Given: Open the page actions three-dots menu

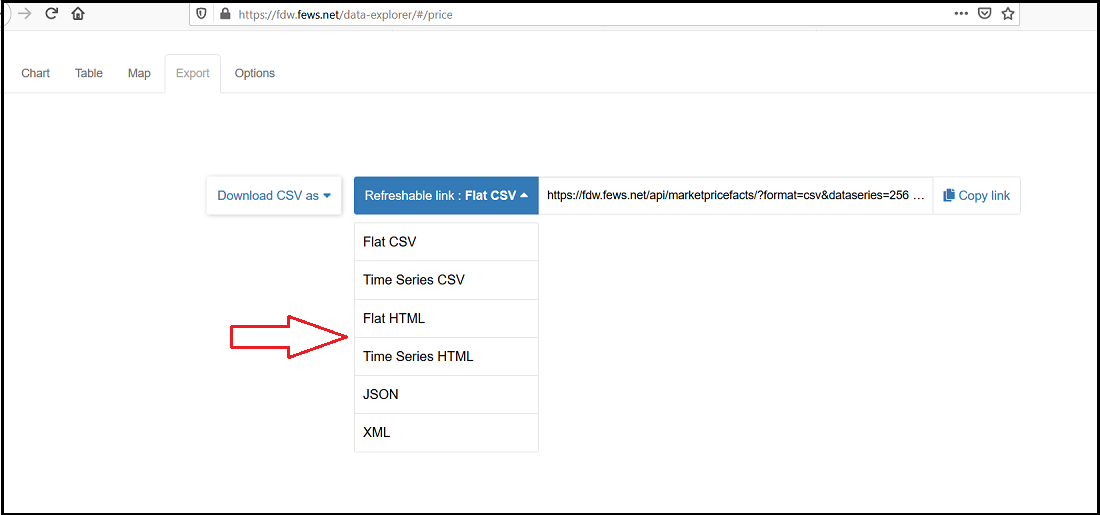Looking at the screenshot, I should click(961, 14).
